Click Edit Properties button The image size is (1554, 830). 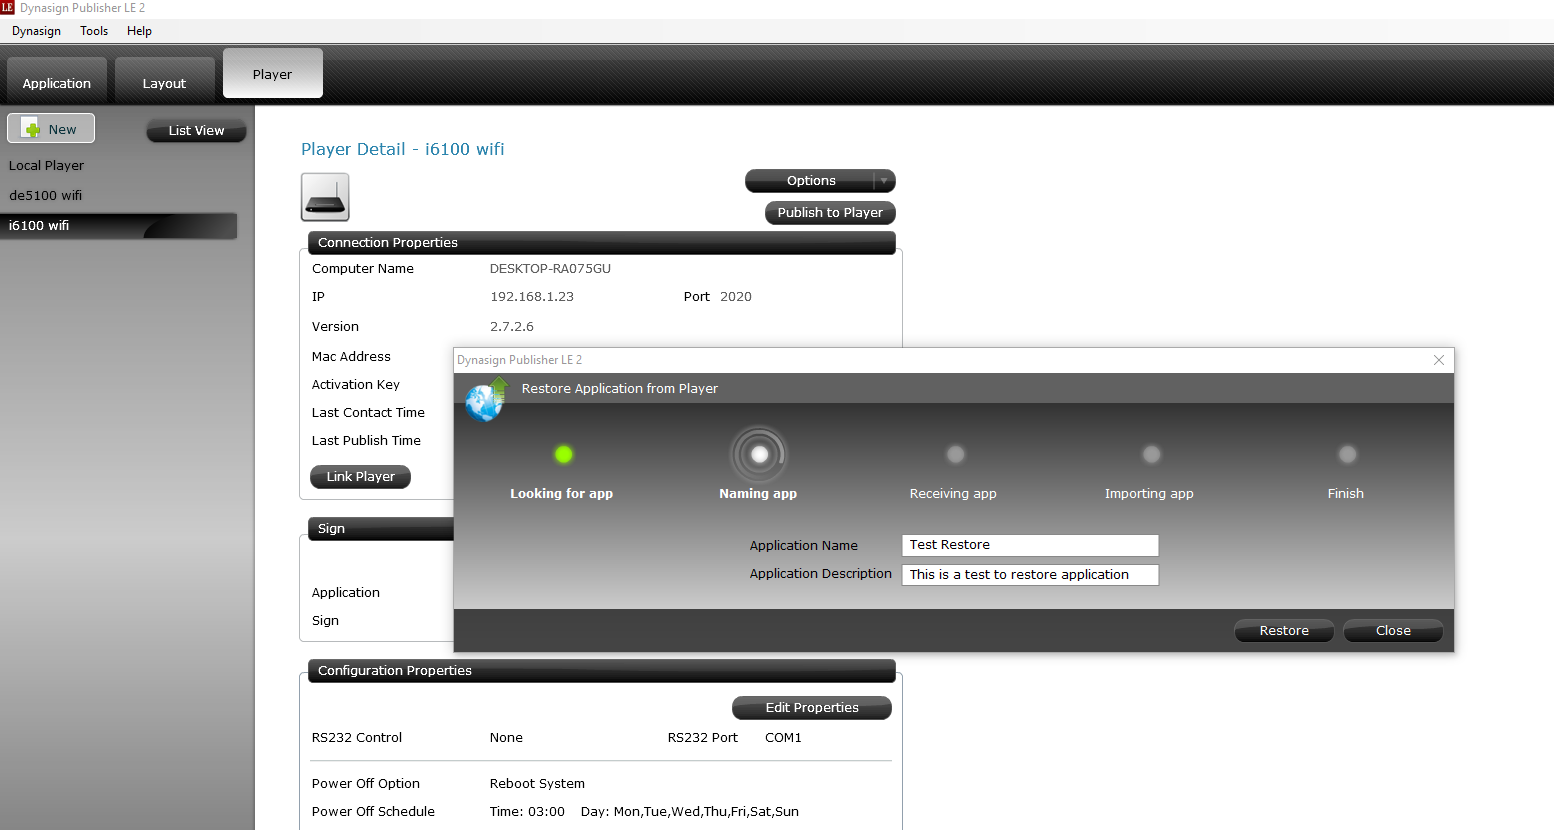(812, 708)
